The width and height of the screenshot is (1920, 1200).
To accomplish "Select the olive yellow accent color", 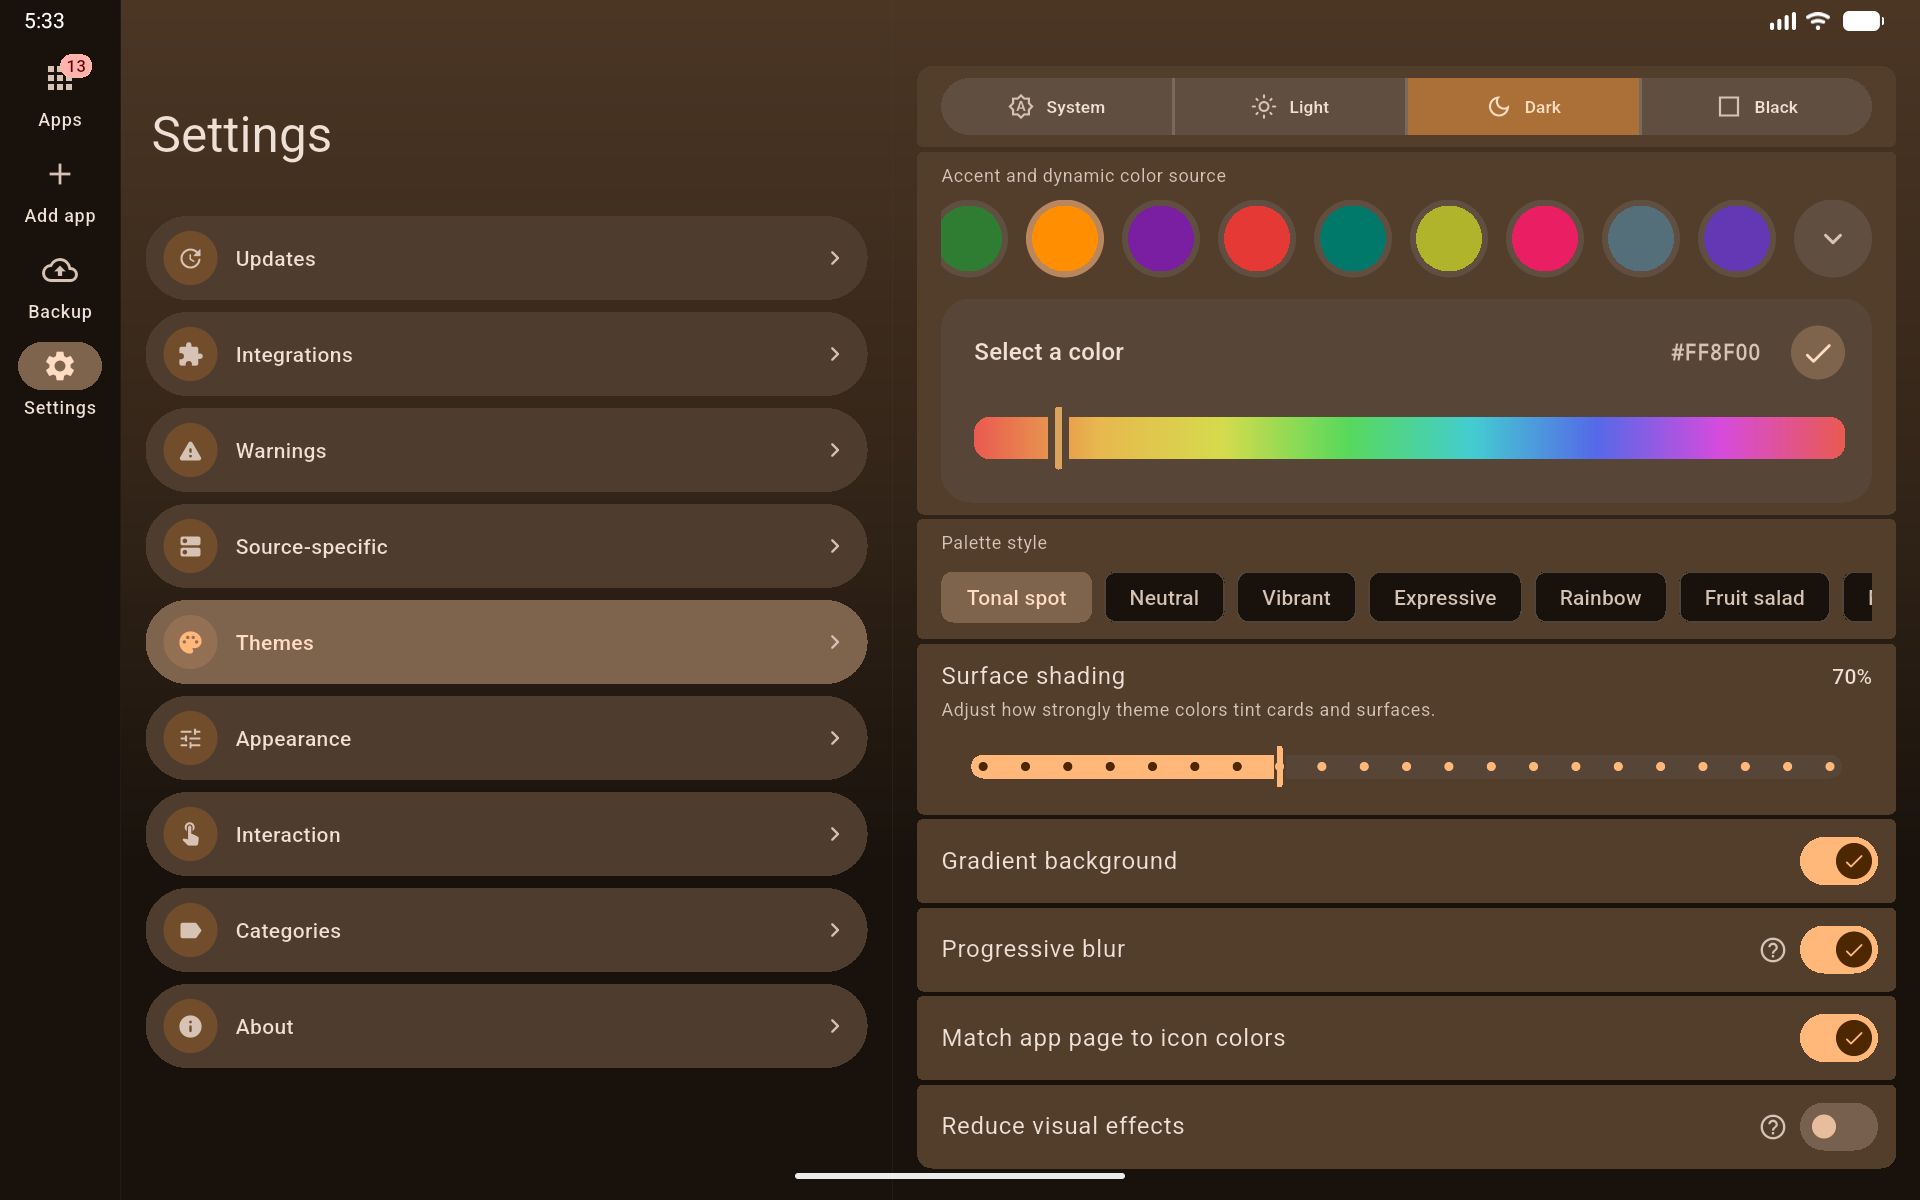I will [1448, 238].
